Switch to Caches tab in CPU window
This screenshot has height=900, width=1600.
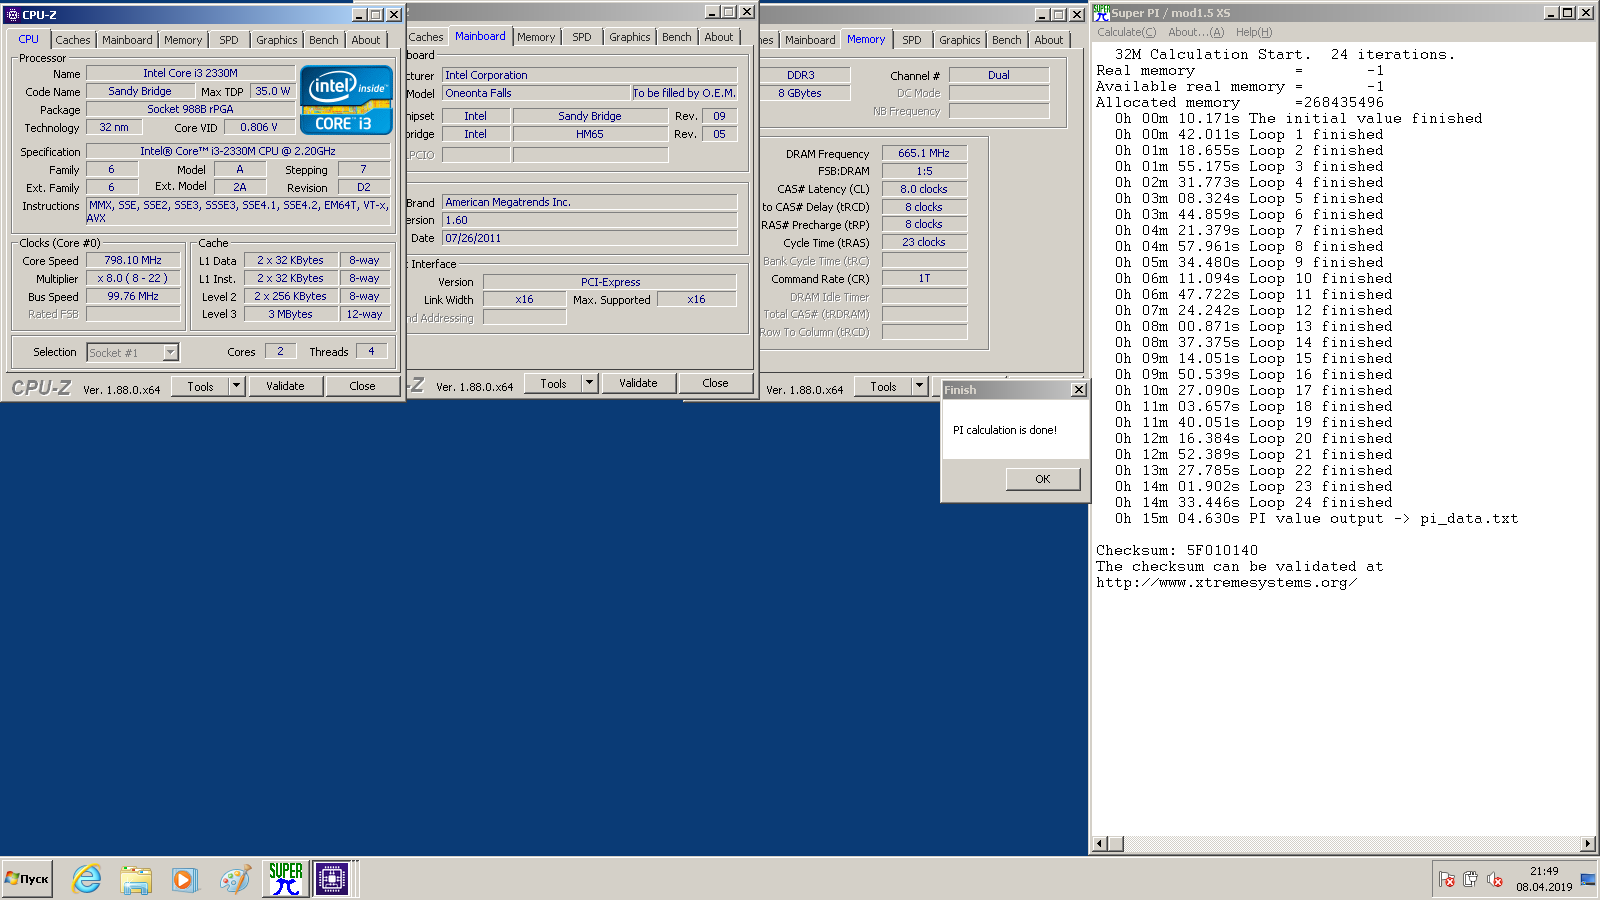pyautogui.click(x=73, y=40)
